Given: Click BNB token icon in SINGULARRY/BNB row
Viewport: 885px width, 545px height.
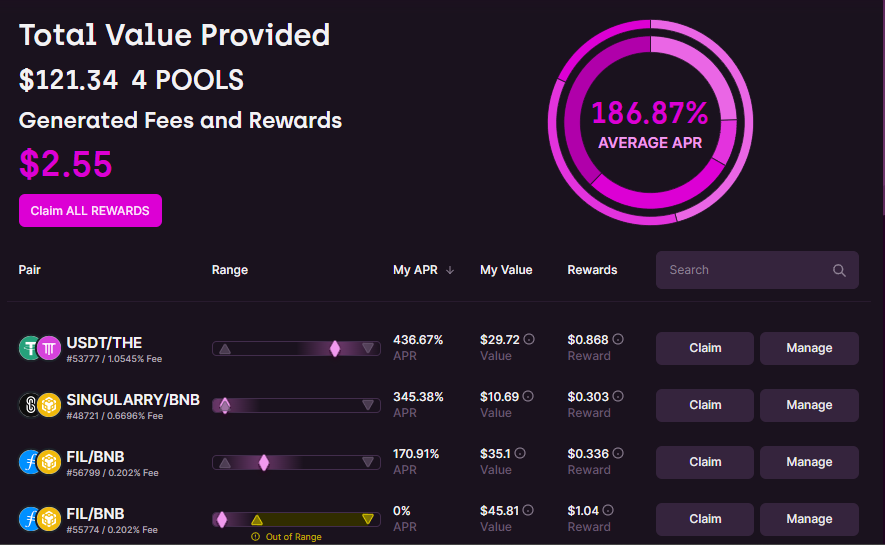Looking at the screenshot, I should [x=49, y=405].
